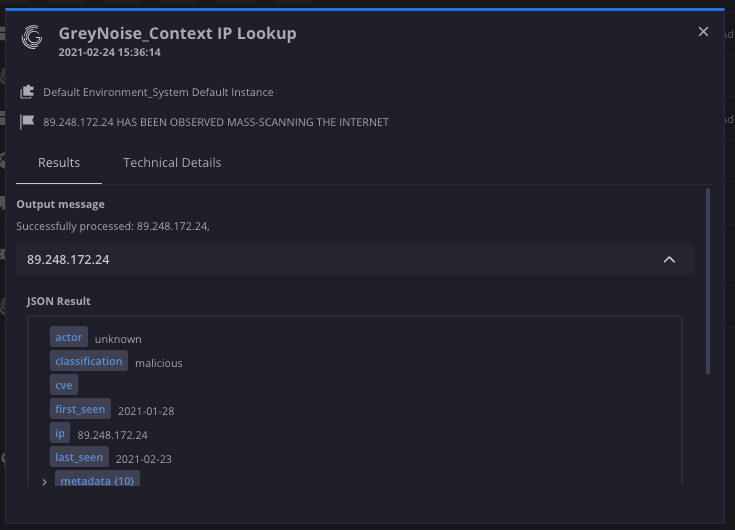Expand the metadata {10} node
735x530 pixels.
tap(45, 482)
